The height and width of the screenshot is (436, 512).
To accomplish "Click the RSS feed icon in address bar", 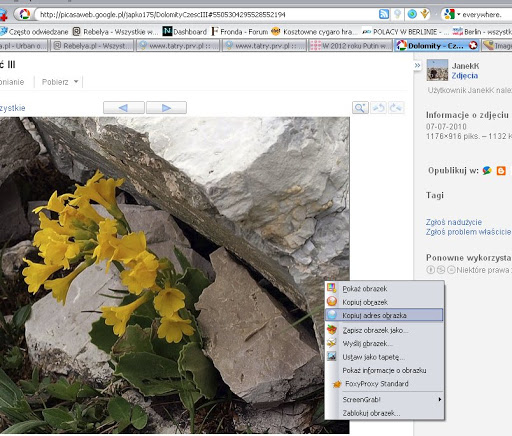I will [x=384, y=14].
